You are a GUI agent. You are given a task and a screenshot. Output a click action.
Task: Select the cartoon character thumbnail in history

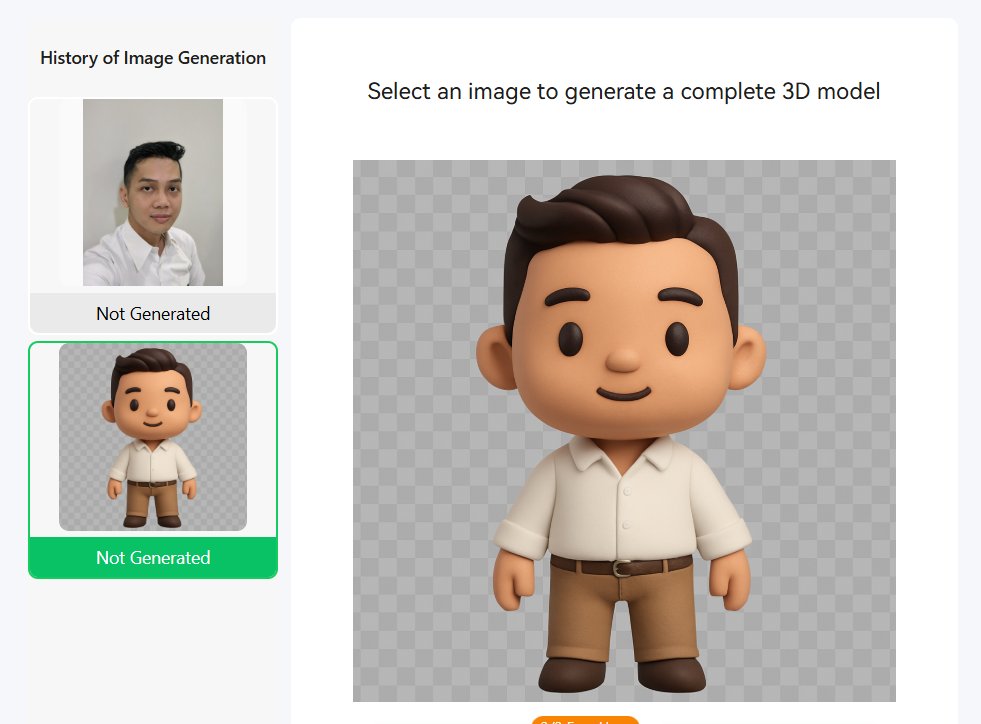[153, 437]
